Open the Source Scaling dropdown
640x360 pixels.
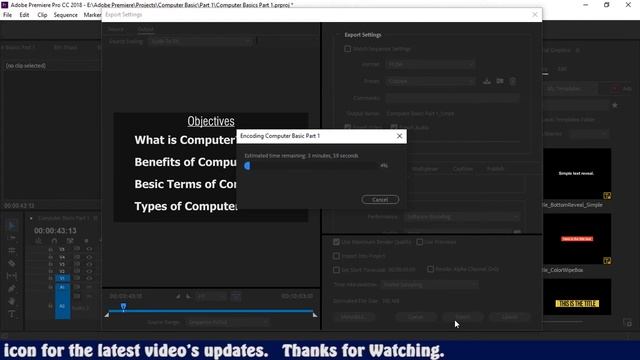[200, 41]
